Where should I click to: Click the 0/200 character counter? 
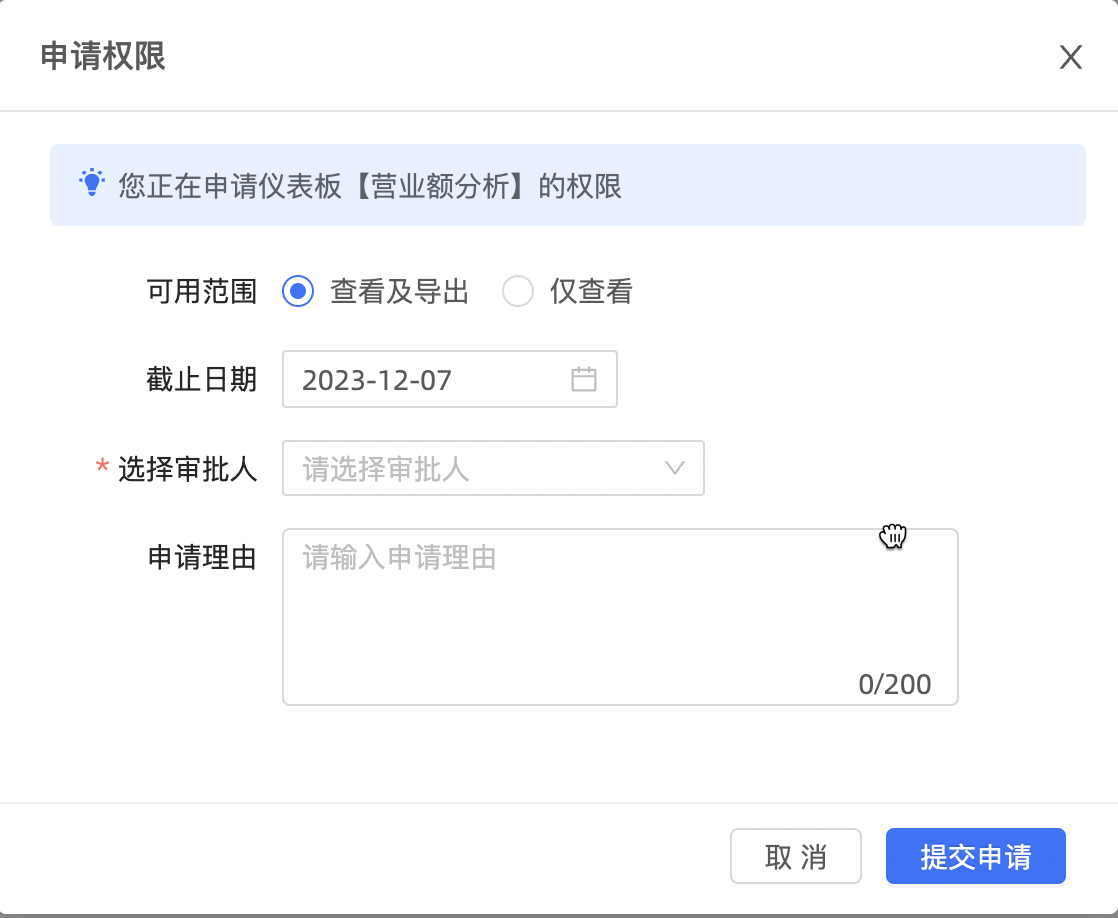point(895,684)
